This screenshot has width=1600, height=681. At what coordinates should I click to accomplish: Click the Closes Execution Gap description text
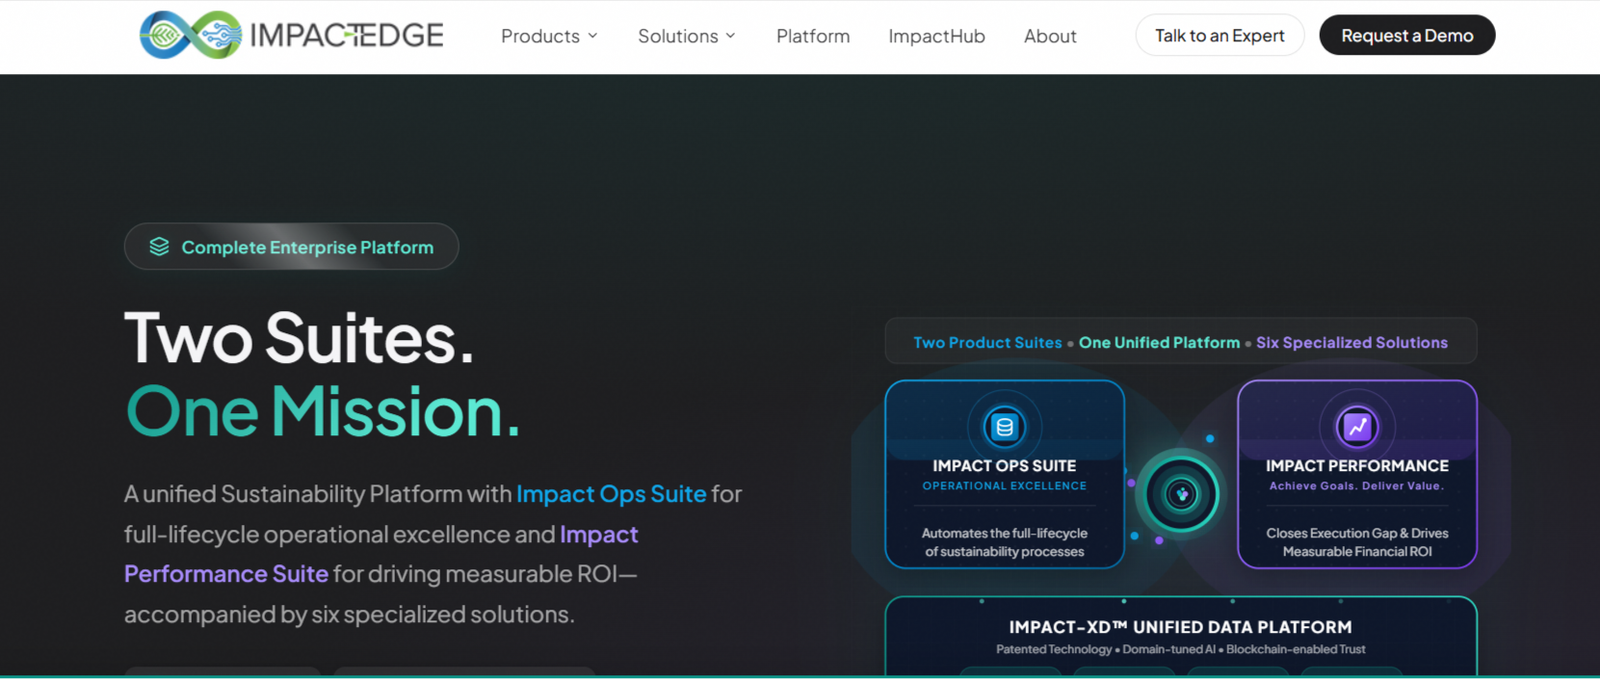tap(1357, 542)
